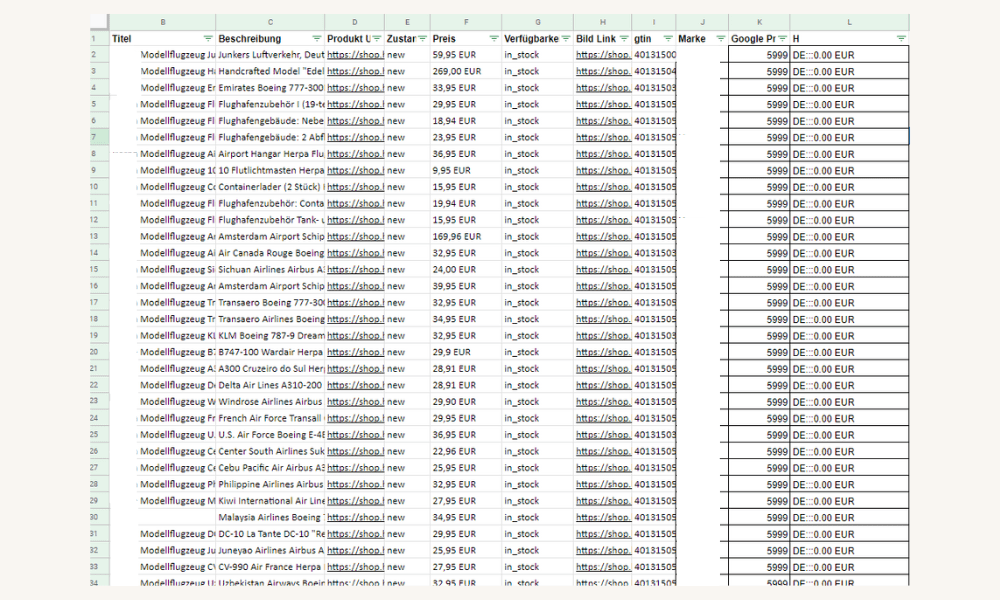Select cell 'Windrose Airlines Airbus'
This screenshot has width=1000, height=600.
[x=270, y=402]
